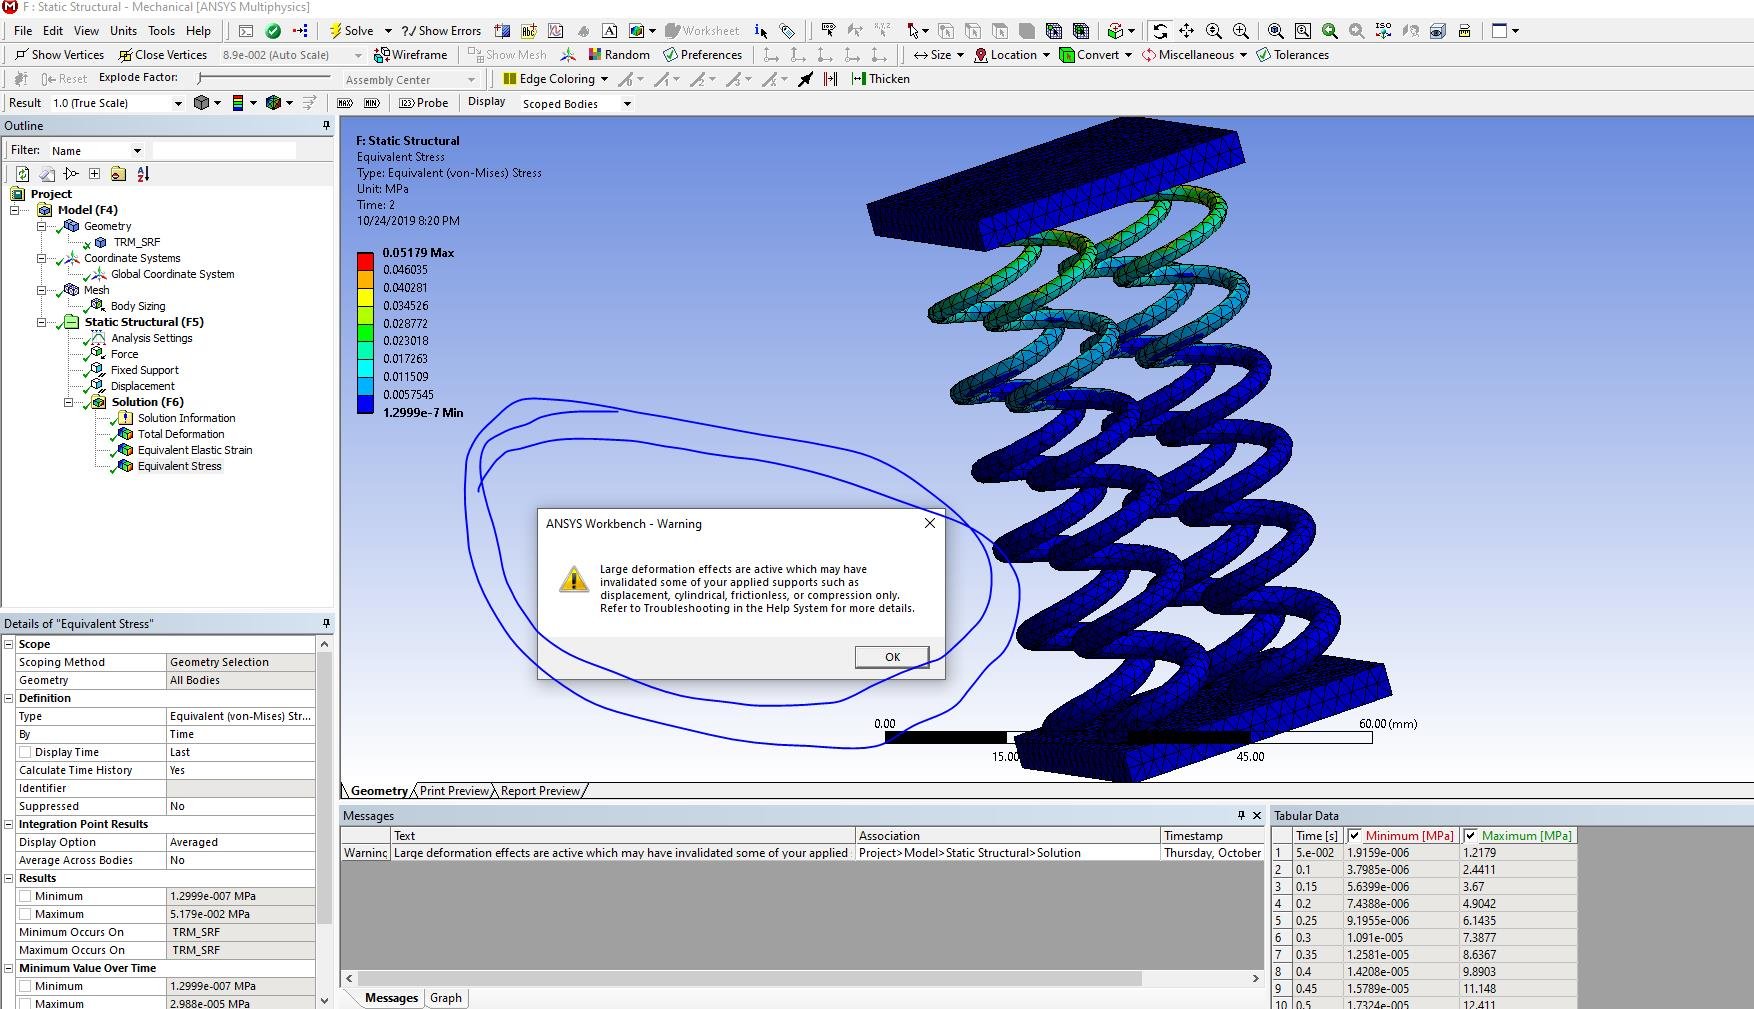Open the File menu
The height and width of the screenshot is (1009, 1754).
click(x=23, y=31)
